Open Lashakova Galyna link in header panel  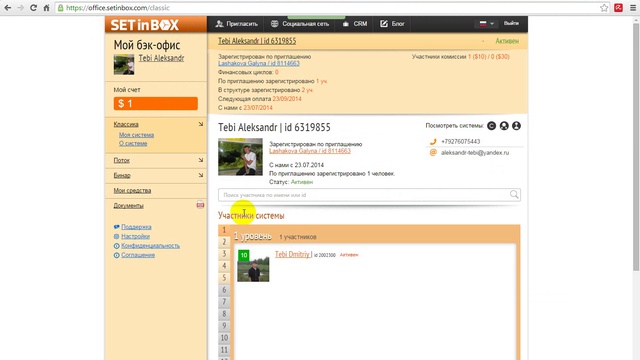click(x=259, y=63)
